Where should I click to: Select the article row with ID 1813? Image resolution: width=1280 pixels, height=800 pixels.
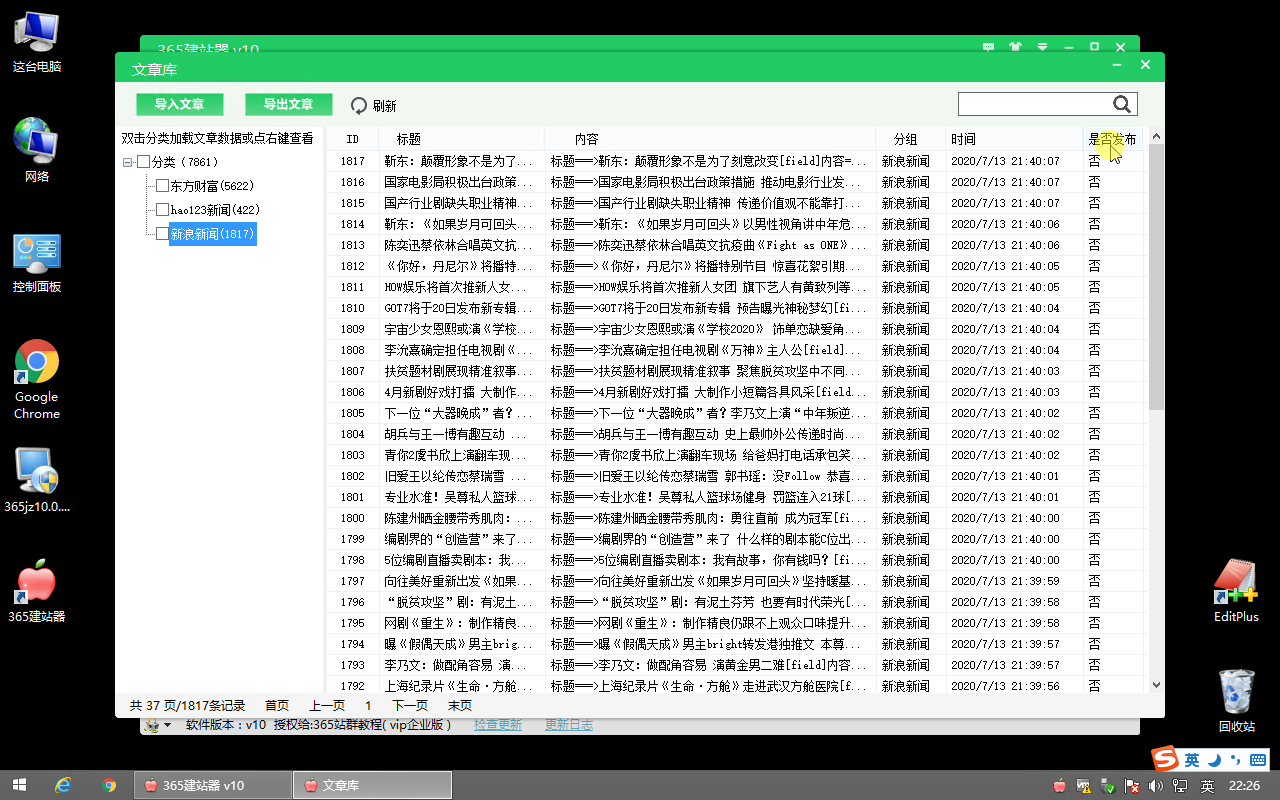pyautogui.click(x=737, y=245)
